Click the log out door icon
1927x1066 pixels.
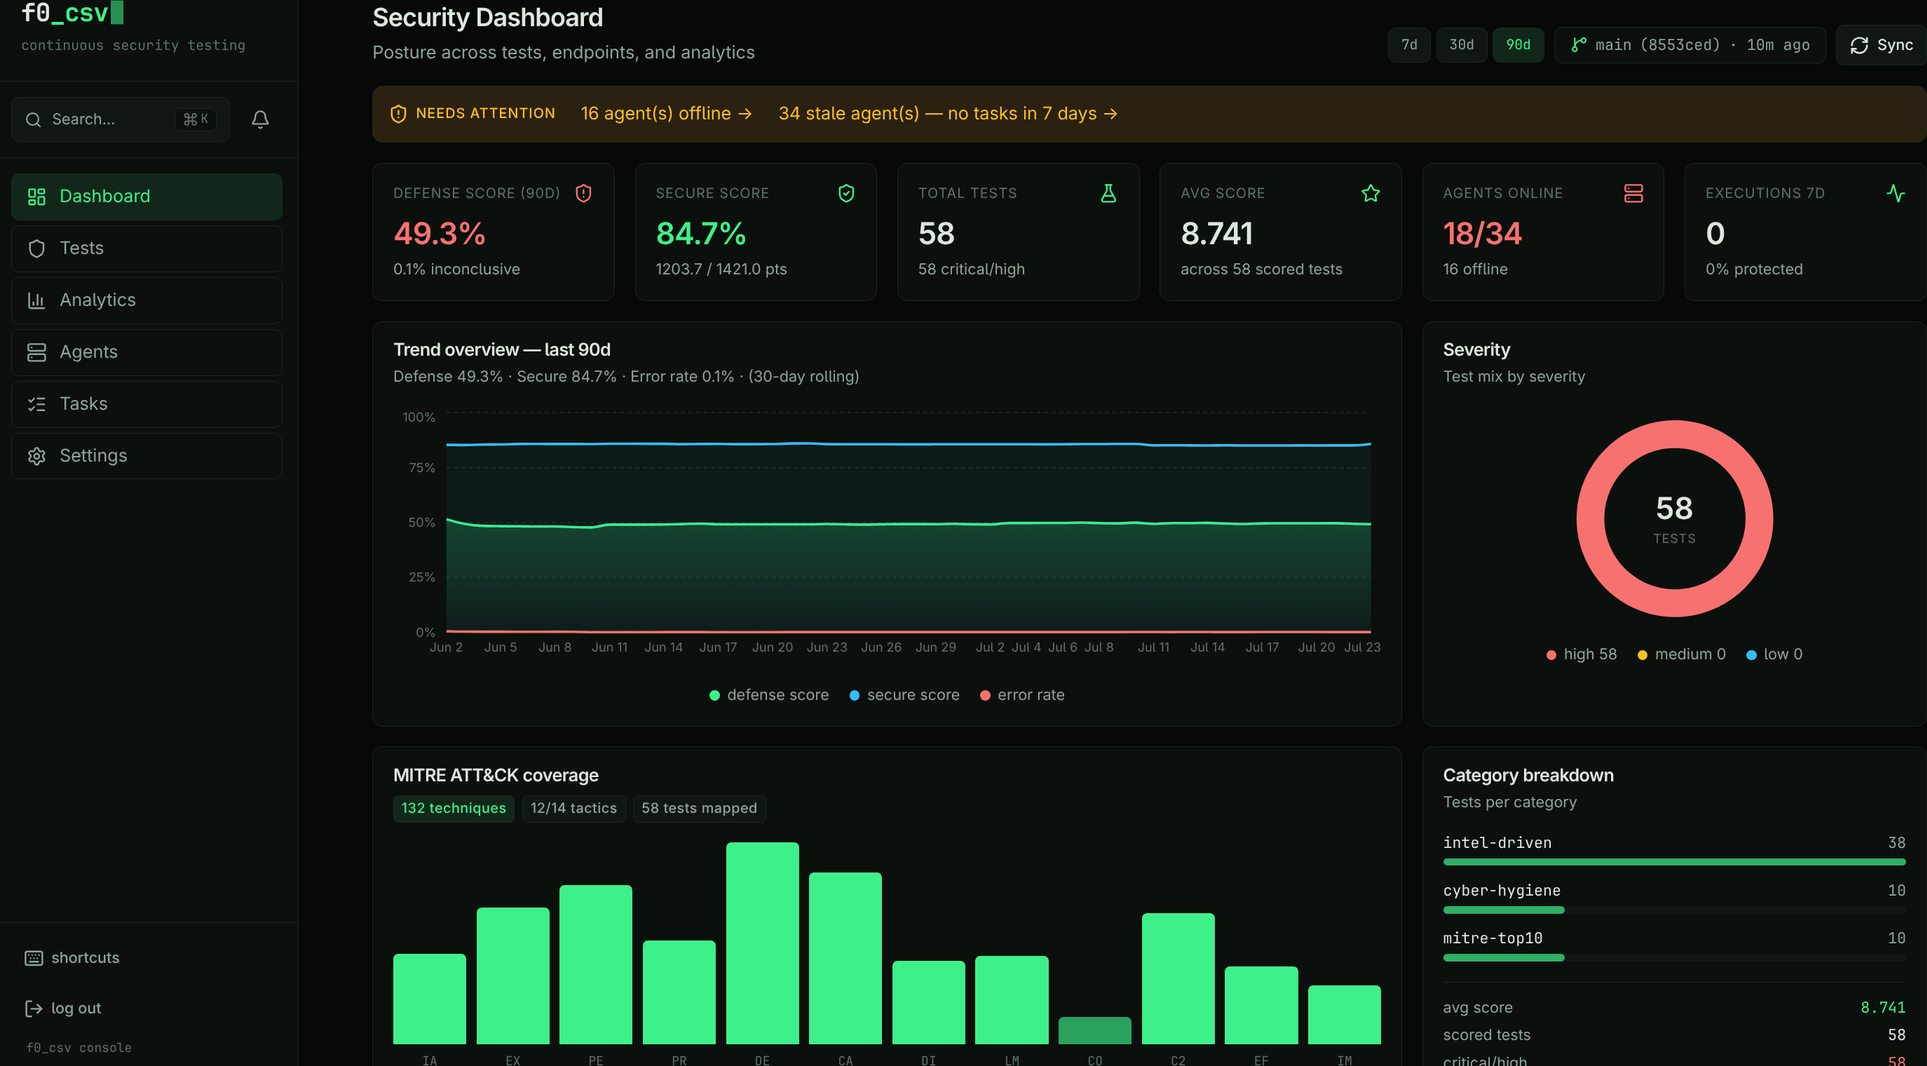pyautogui.click(x=33, y=1009)
